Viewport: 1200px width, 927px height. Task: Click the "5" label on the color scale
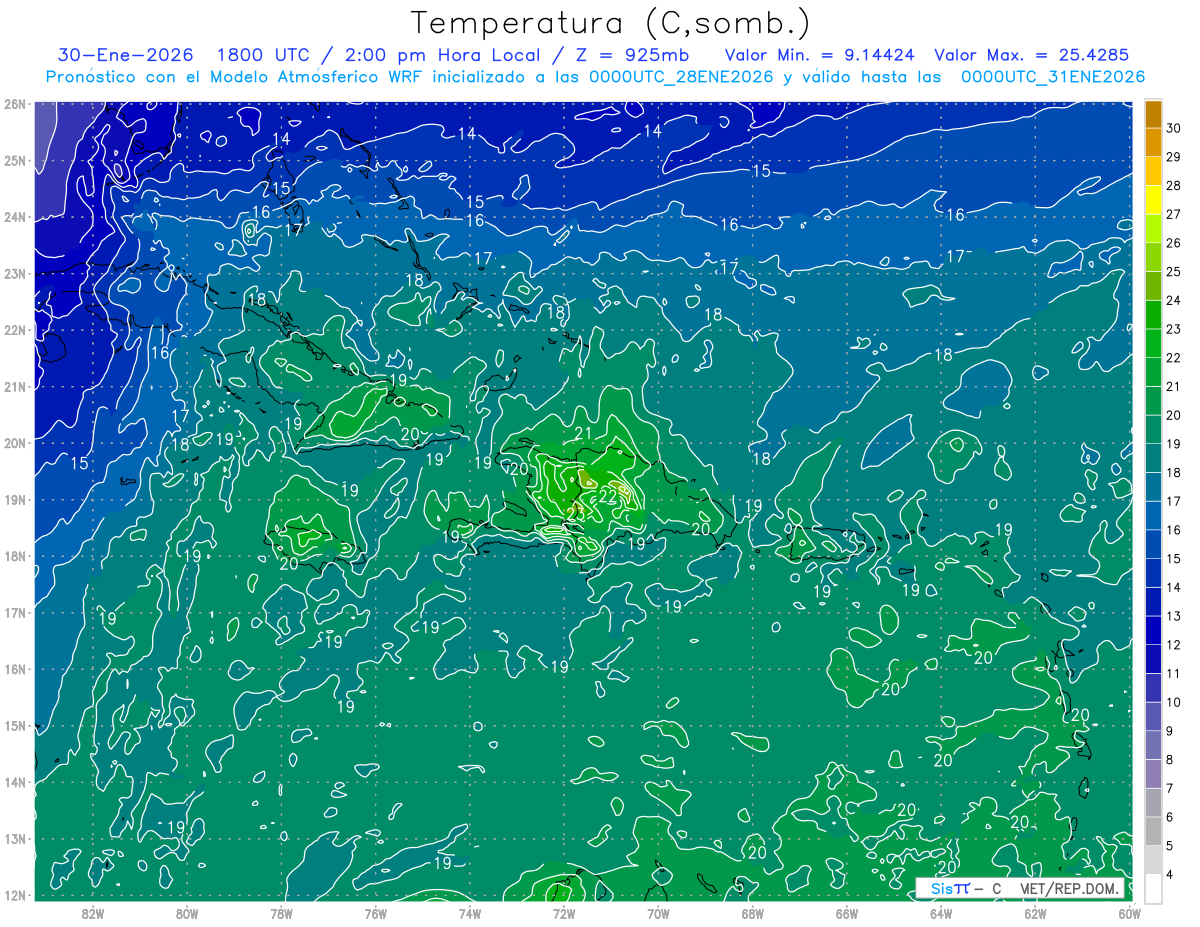pyautogui.click(x=1171, y=845)
